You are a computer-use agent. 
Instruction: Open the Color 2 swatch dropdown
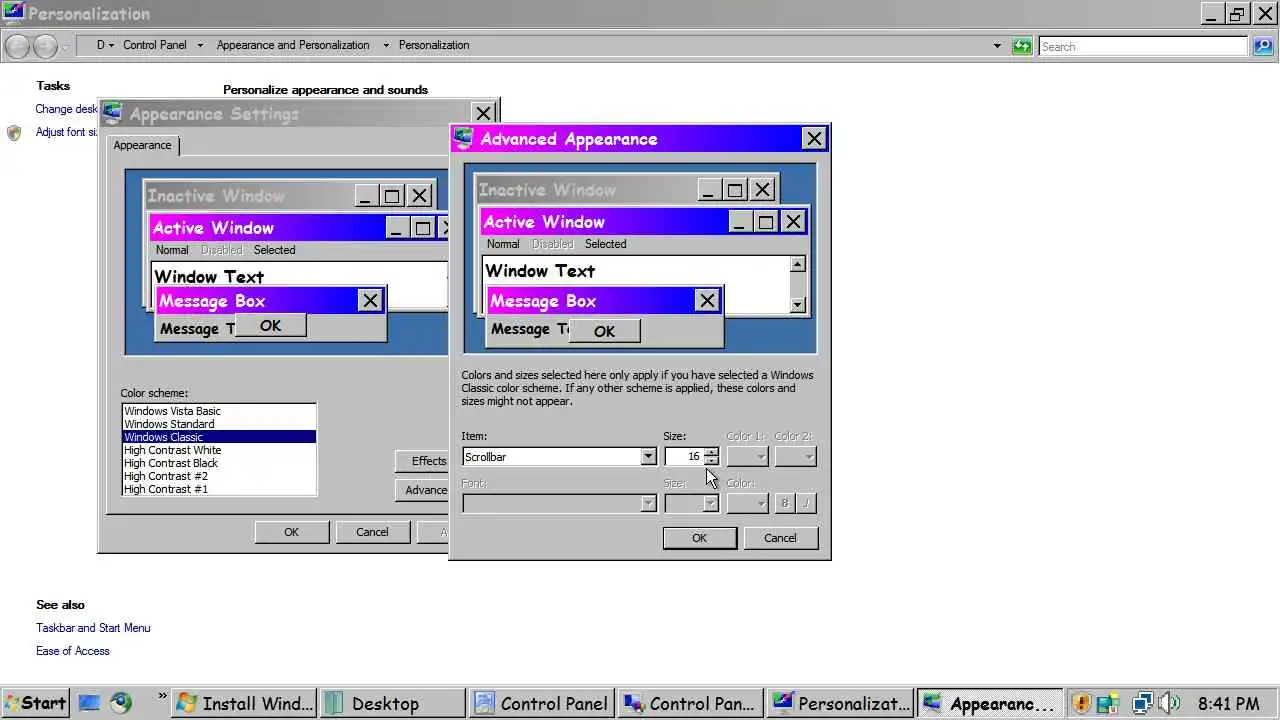[x=796, y=457]
